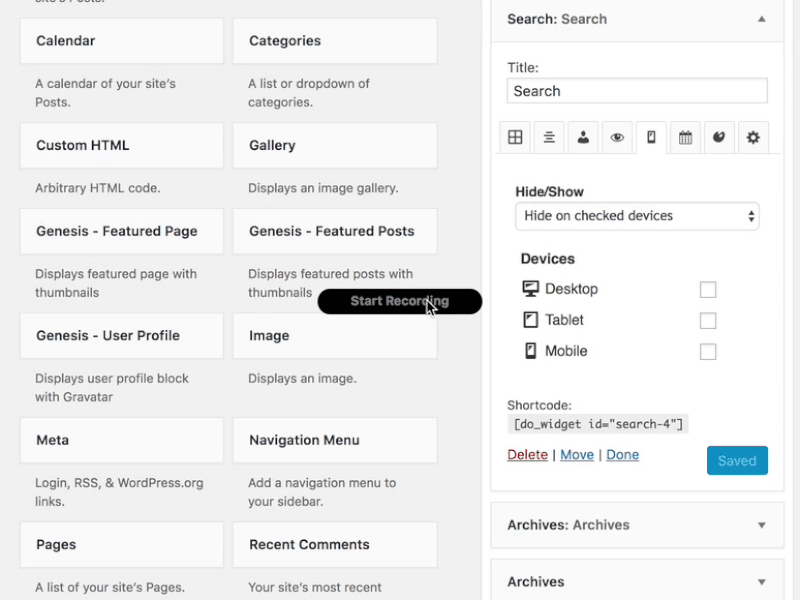Open the Hide/Show dropdown
The image size is (800, 600).
coord(637,215)
